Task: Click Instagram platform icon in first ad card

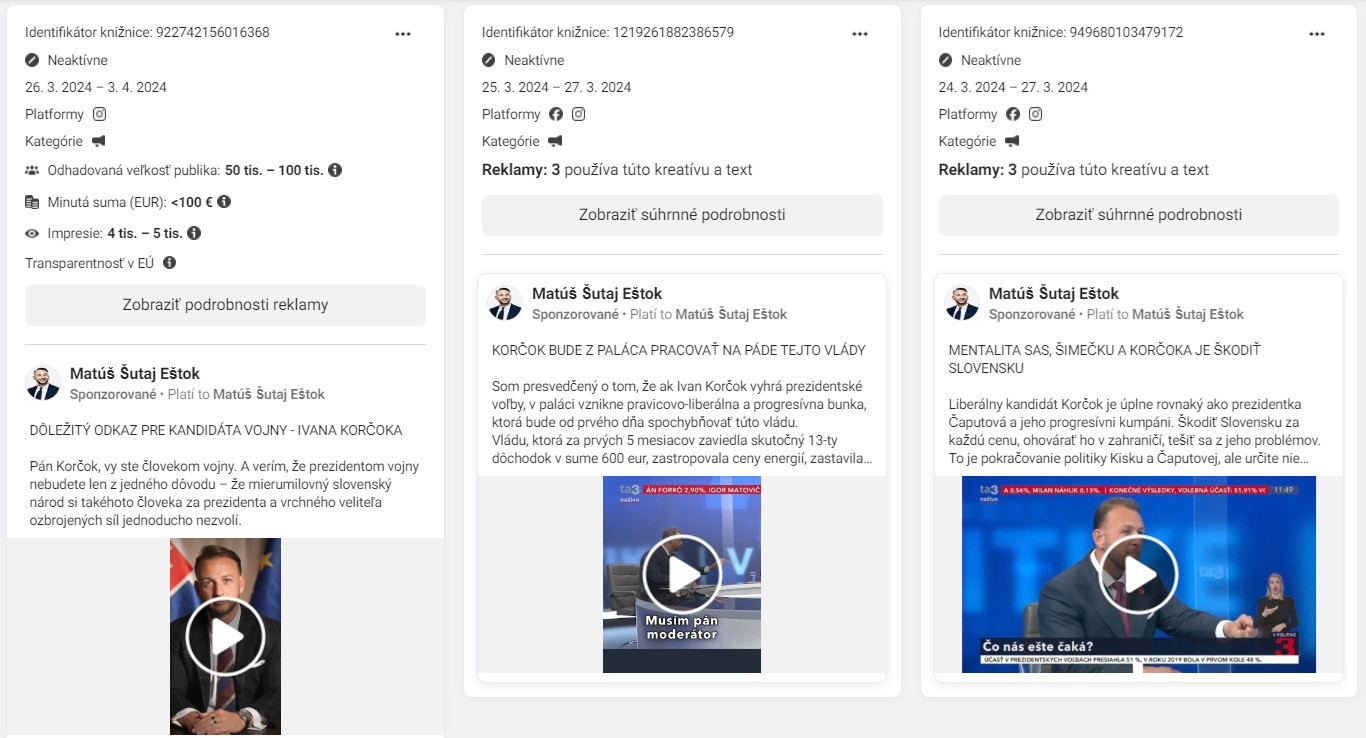Action: [x=100, y=114]
